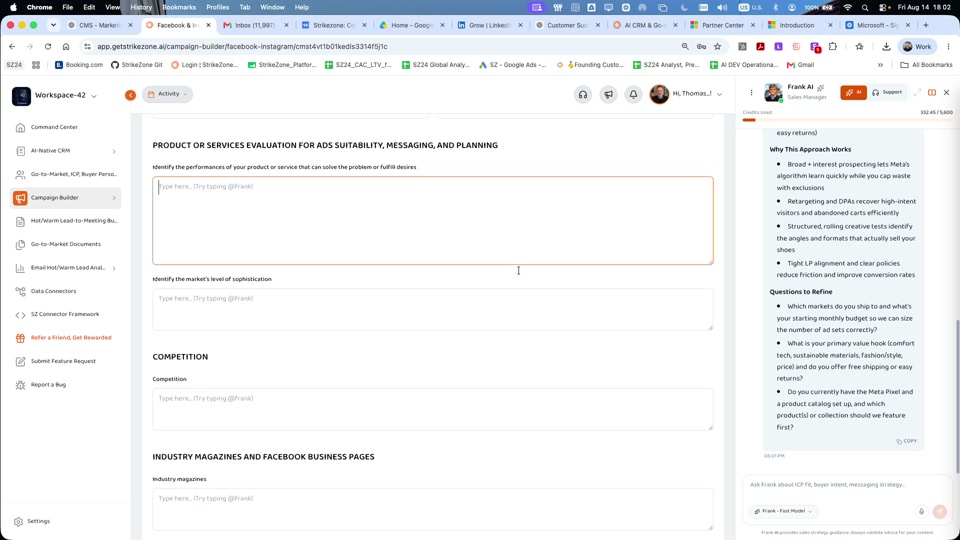Click the Frank AI avatar picture

(x=773, y=92)
